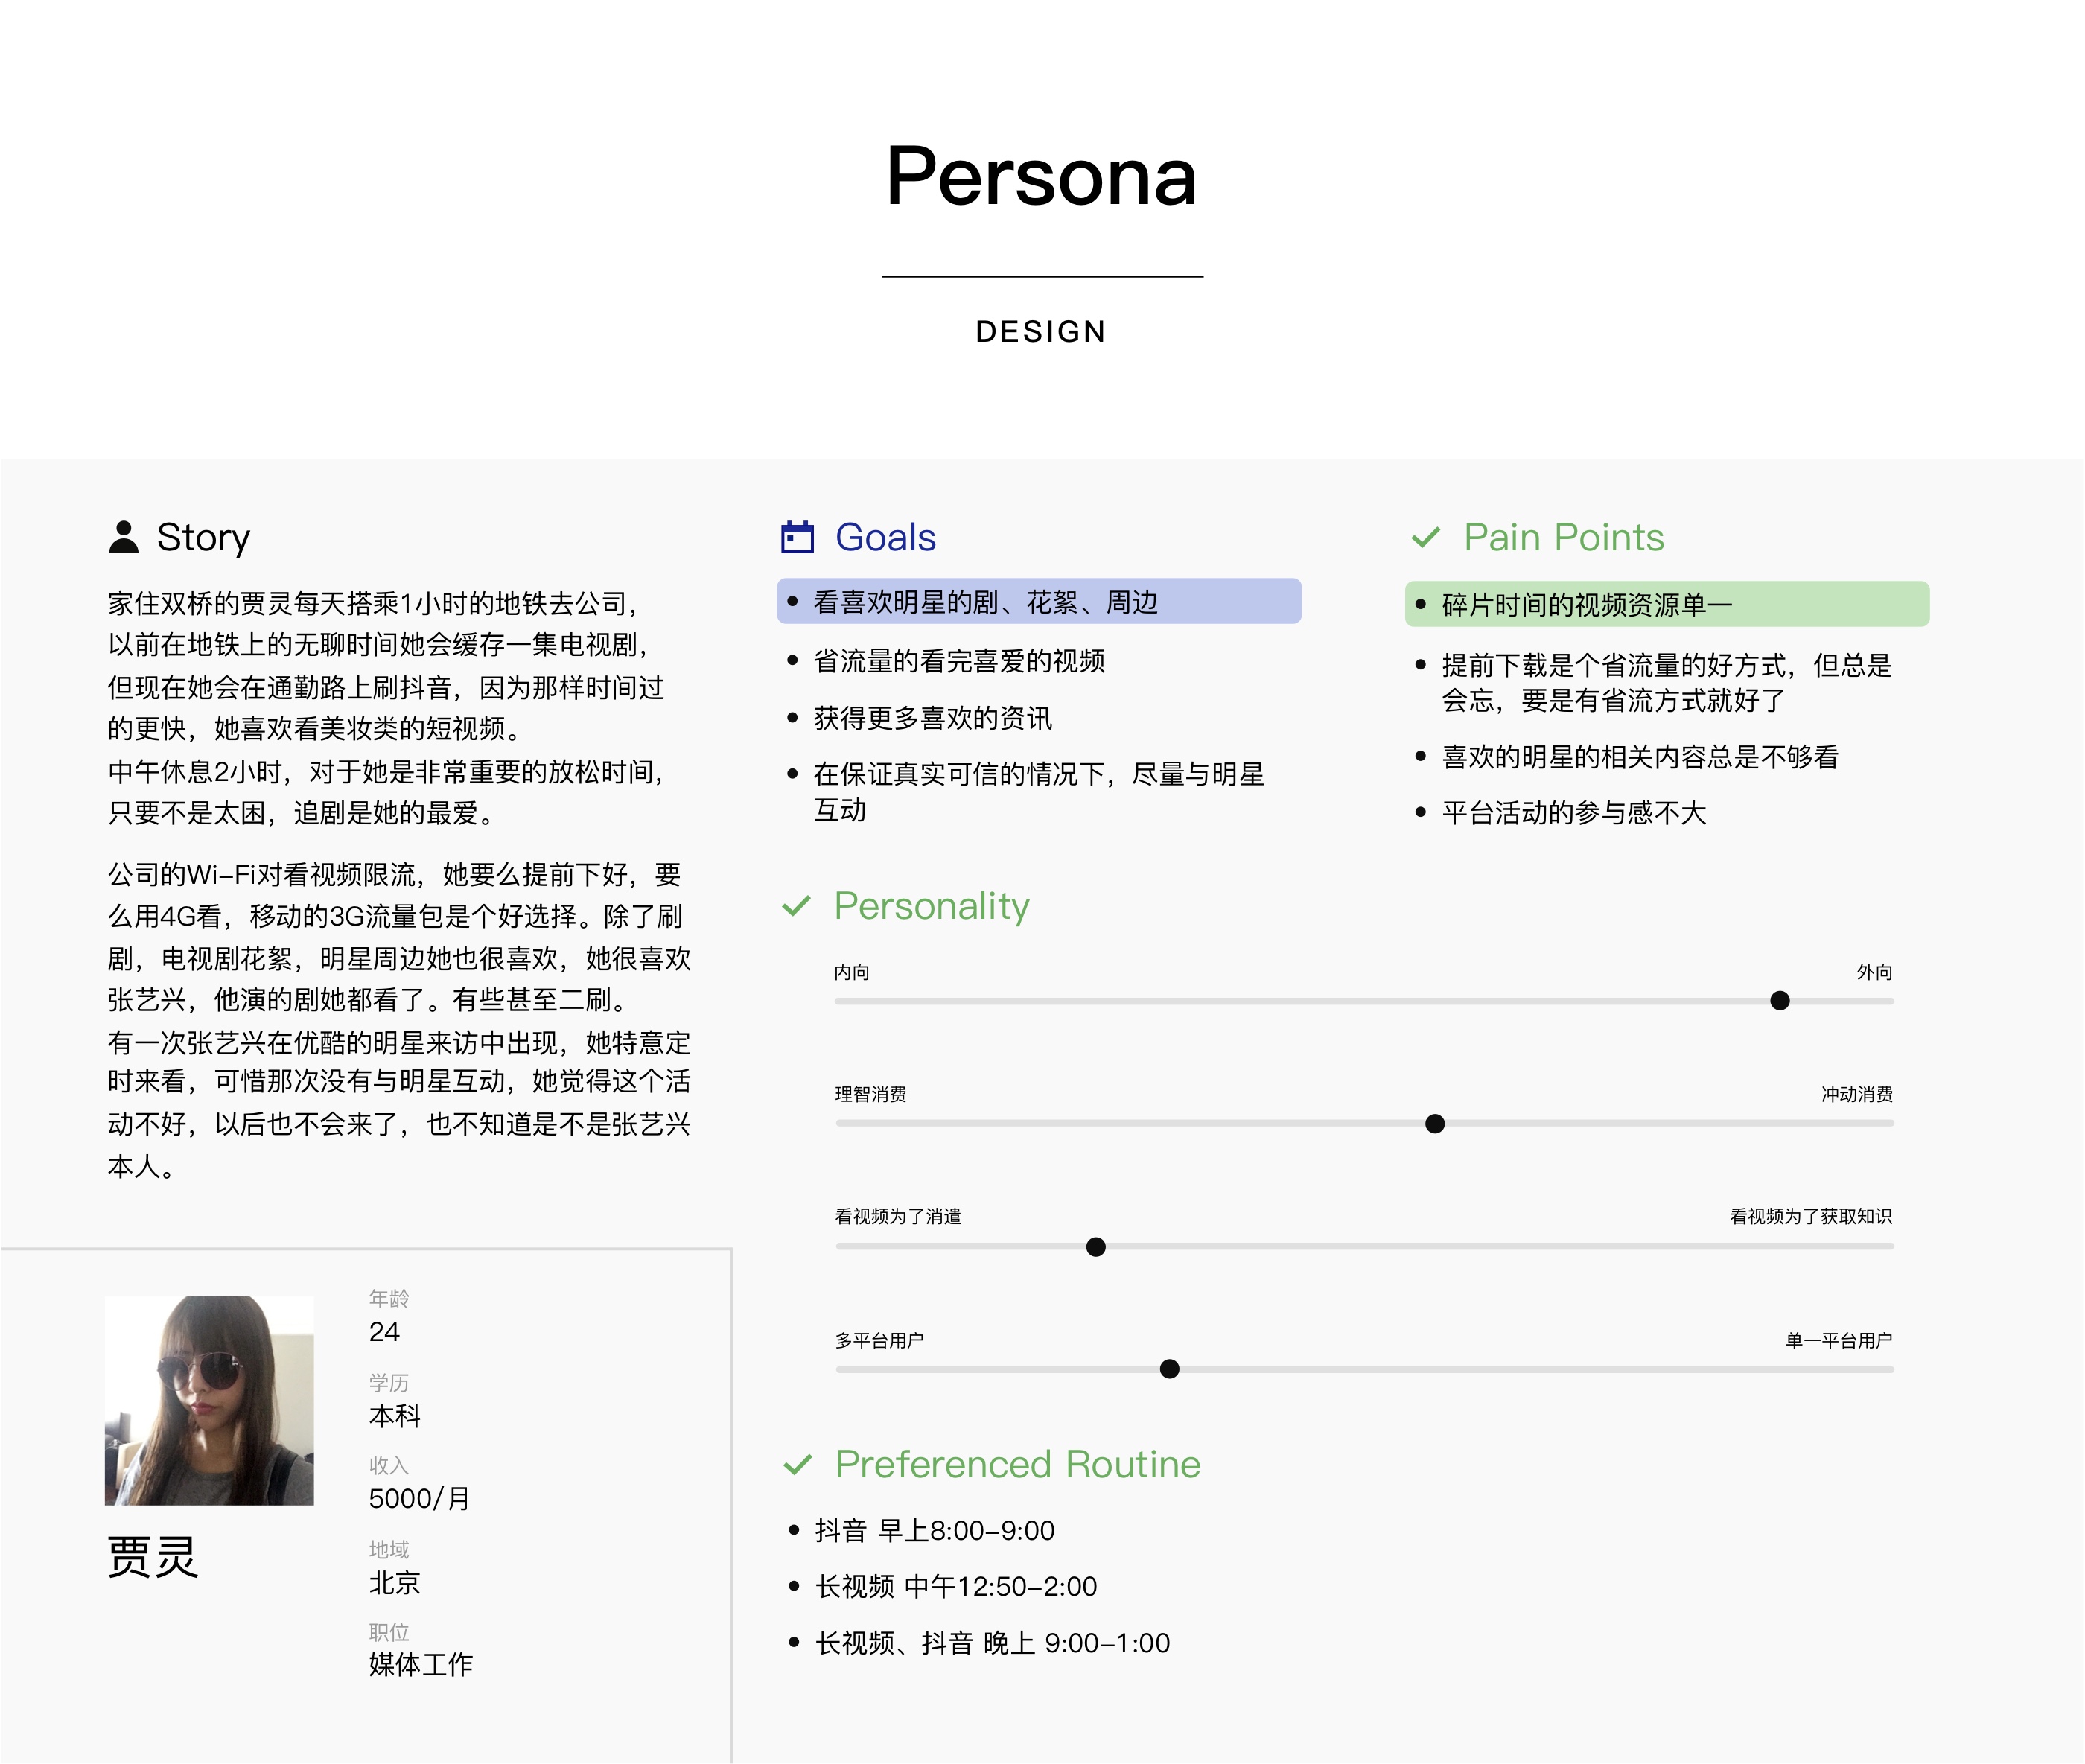Click the checkmark icon beside Personality
Screen dimensions: 2085x1764
click(796, 906)
